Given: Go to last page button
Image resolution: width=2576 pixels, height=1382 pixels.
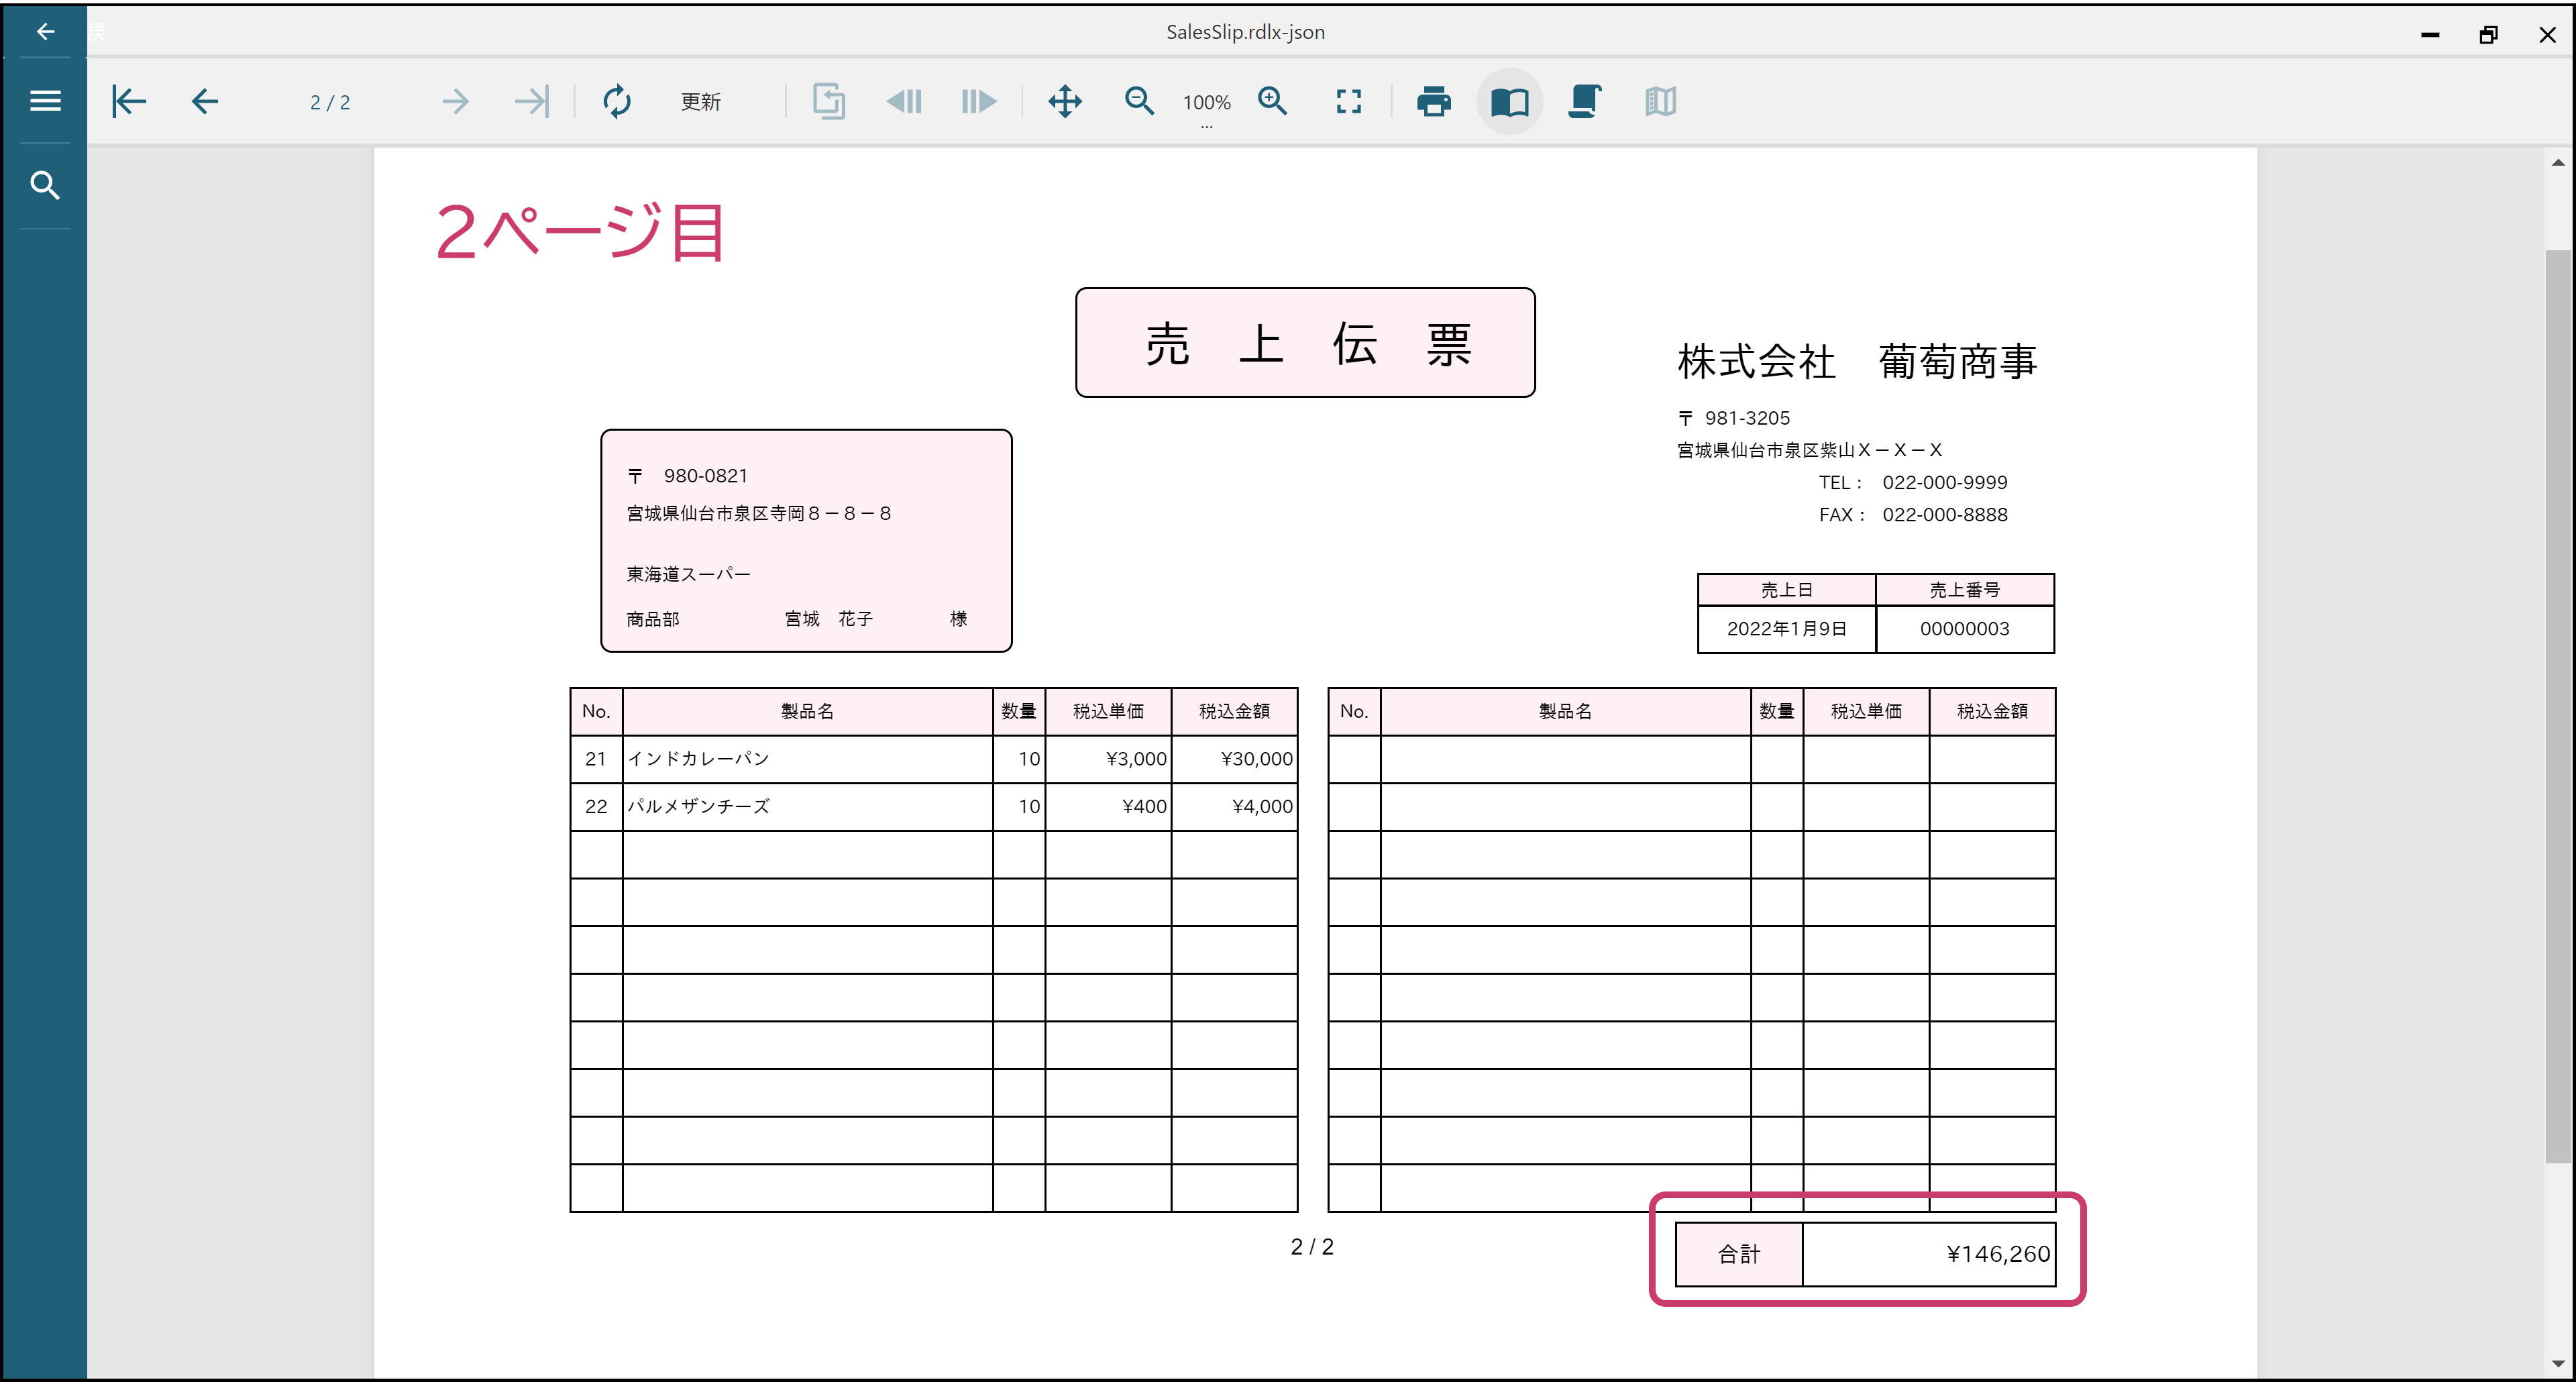Looking at the screenshot, I should (x=531, y=101).
